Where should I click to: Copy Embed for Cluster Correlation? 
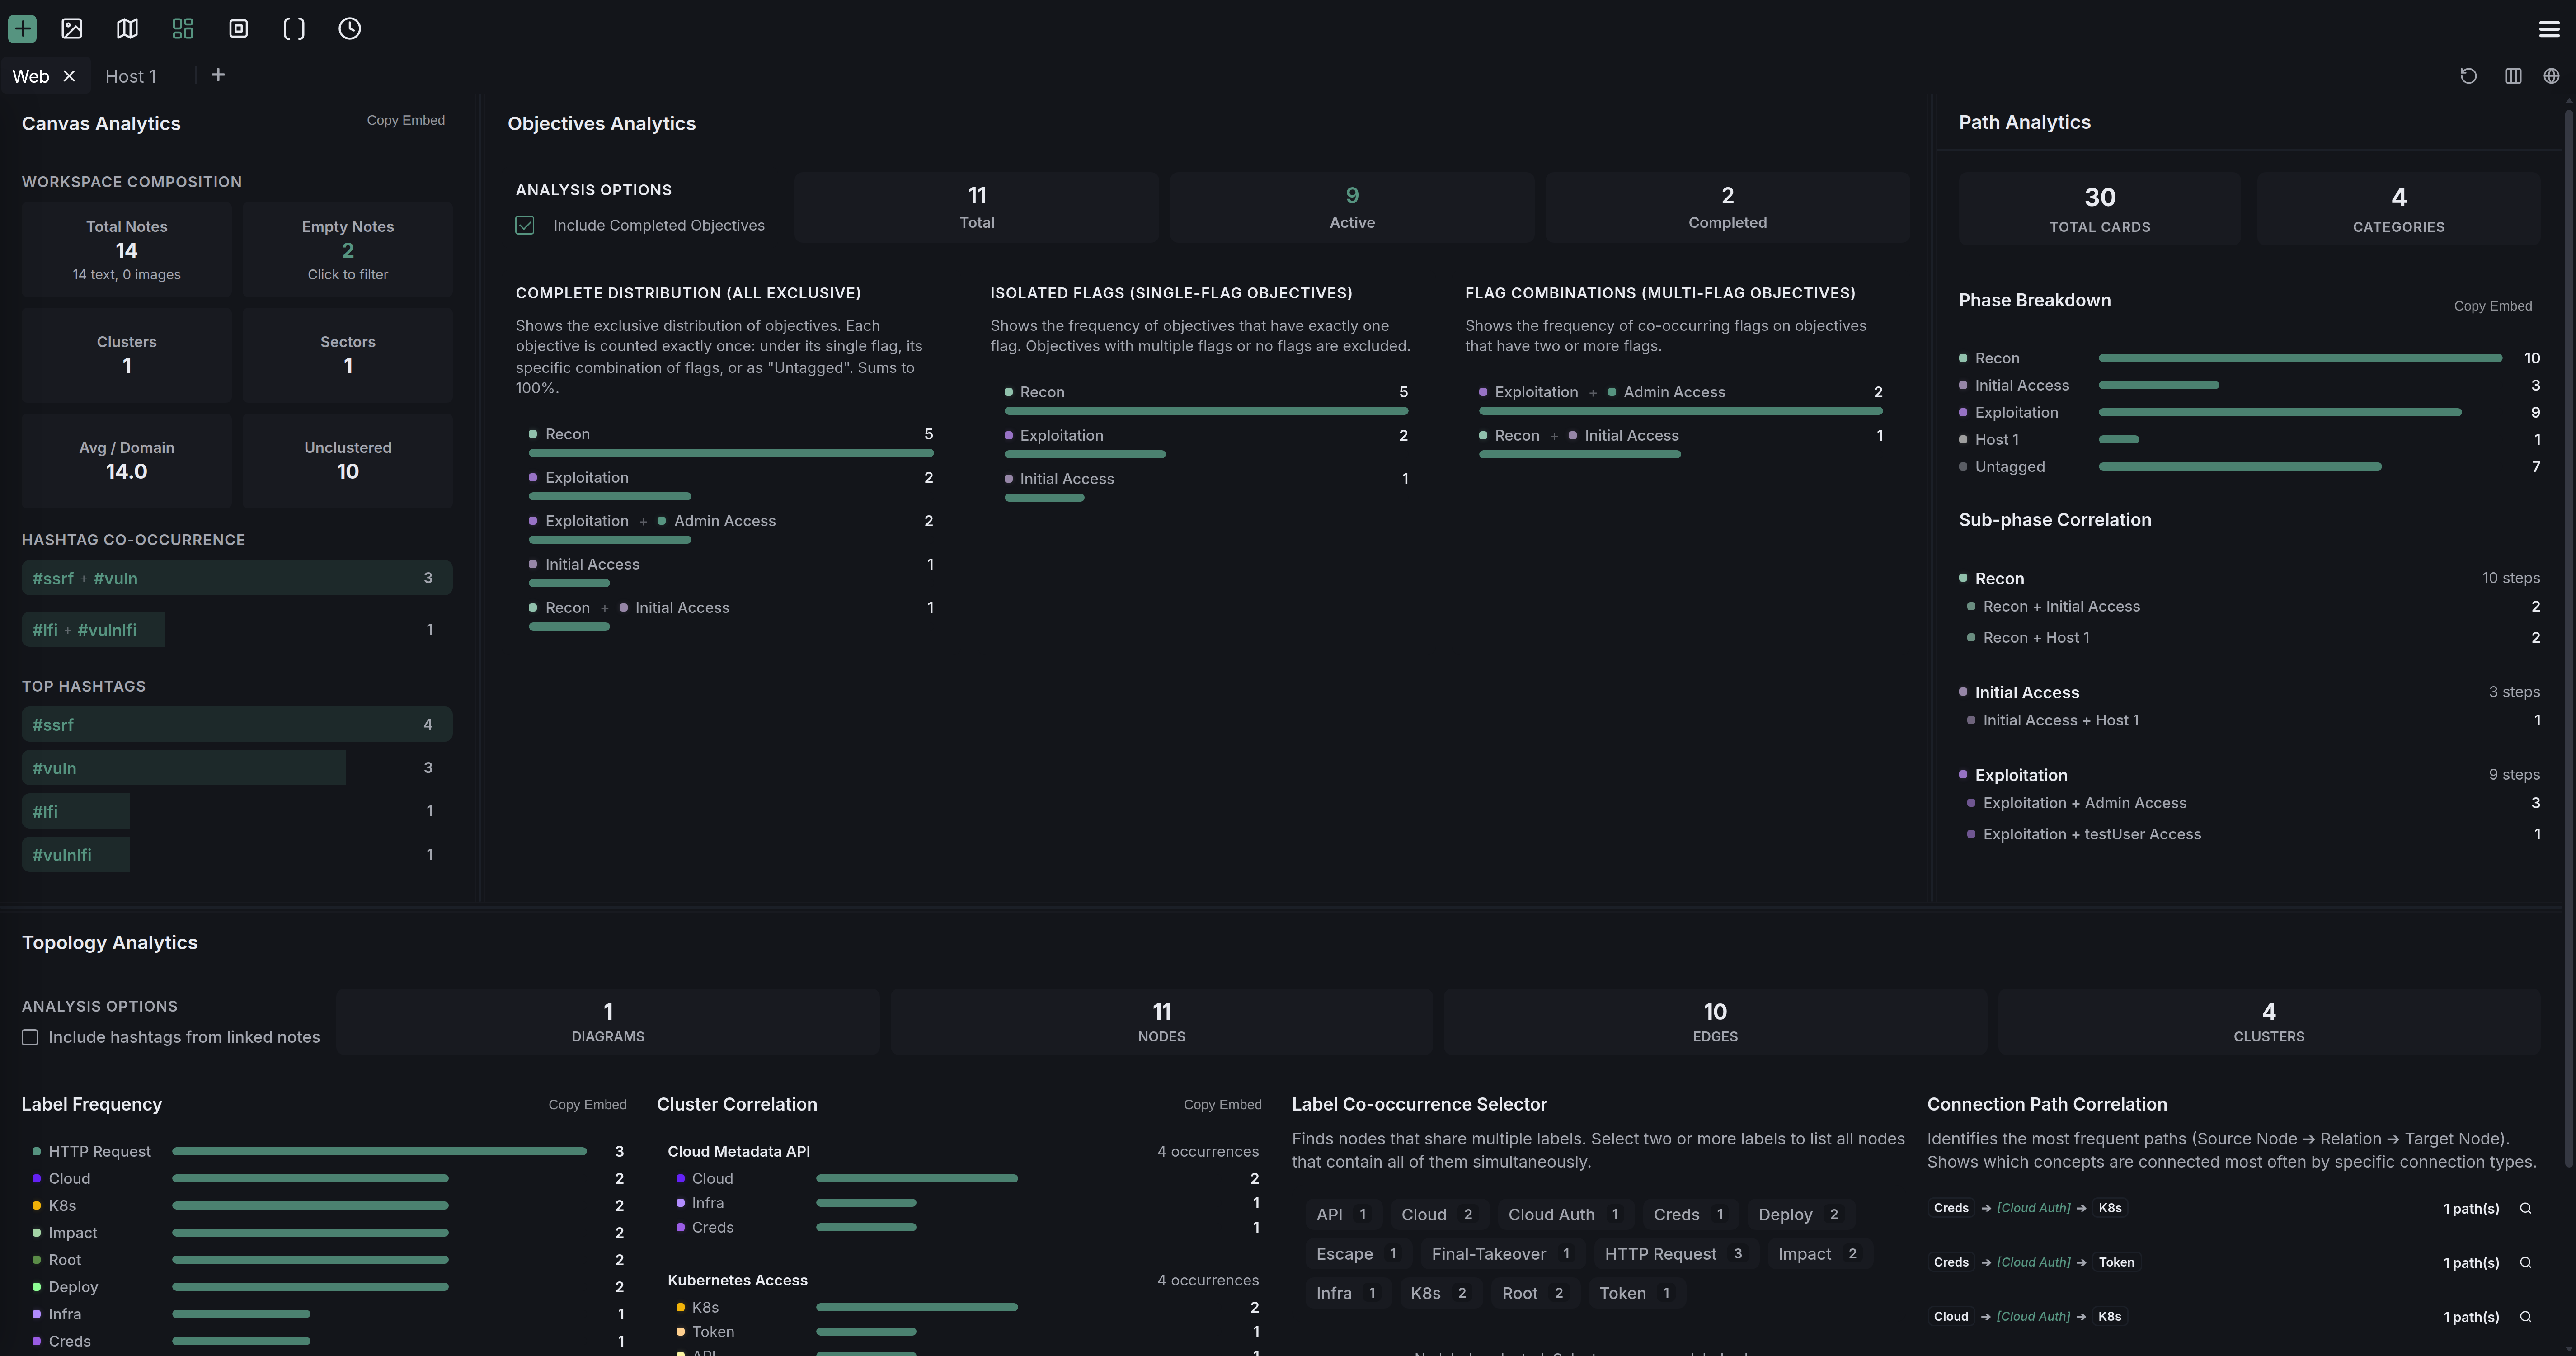pyautogui.click(x=1222, y=1105)
